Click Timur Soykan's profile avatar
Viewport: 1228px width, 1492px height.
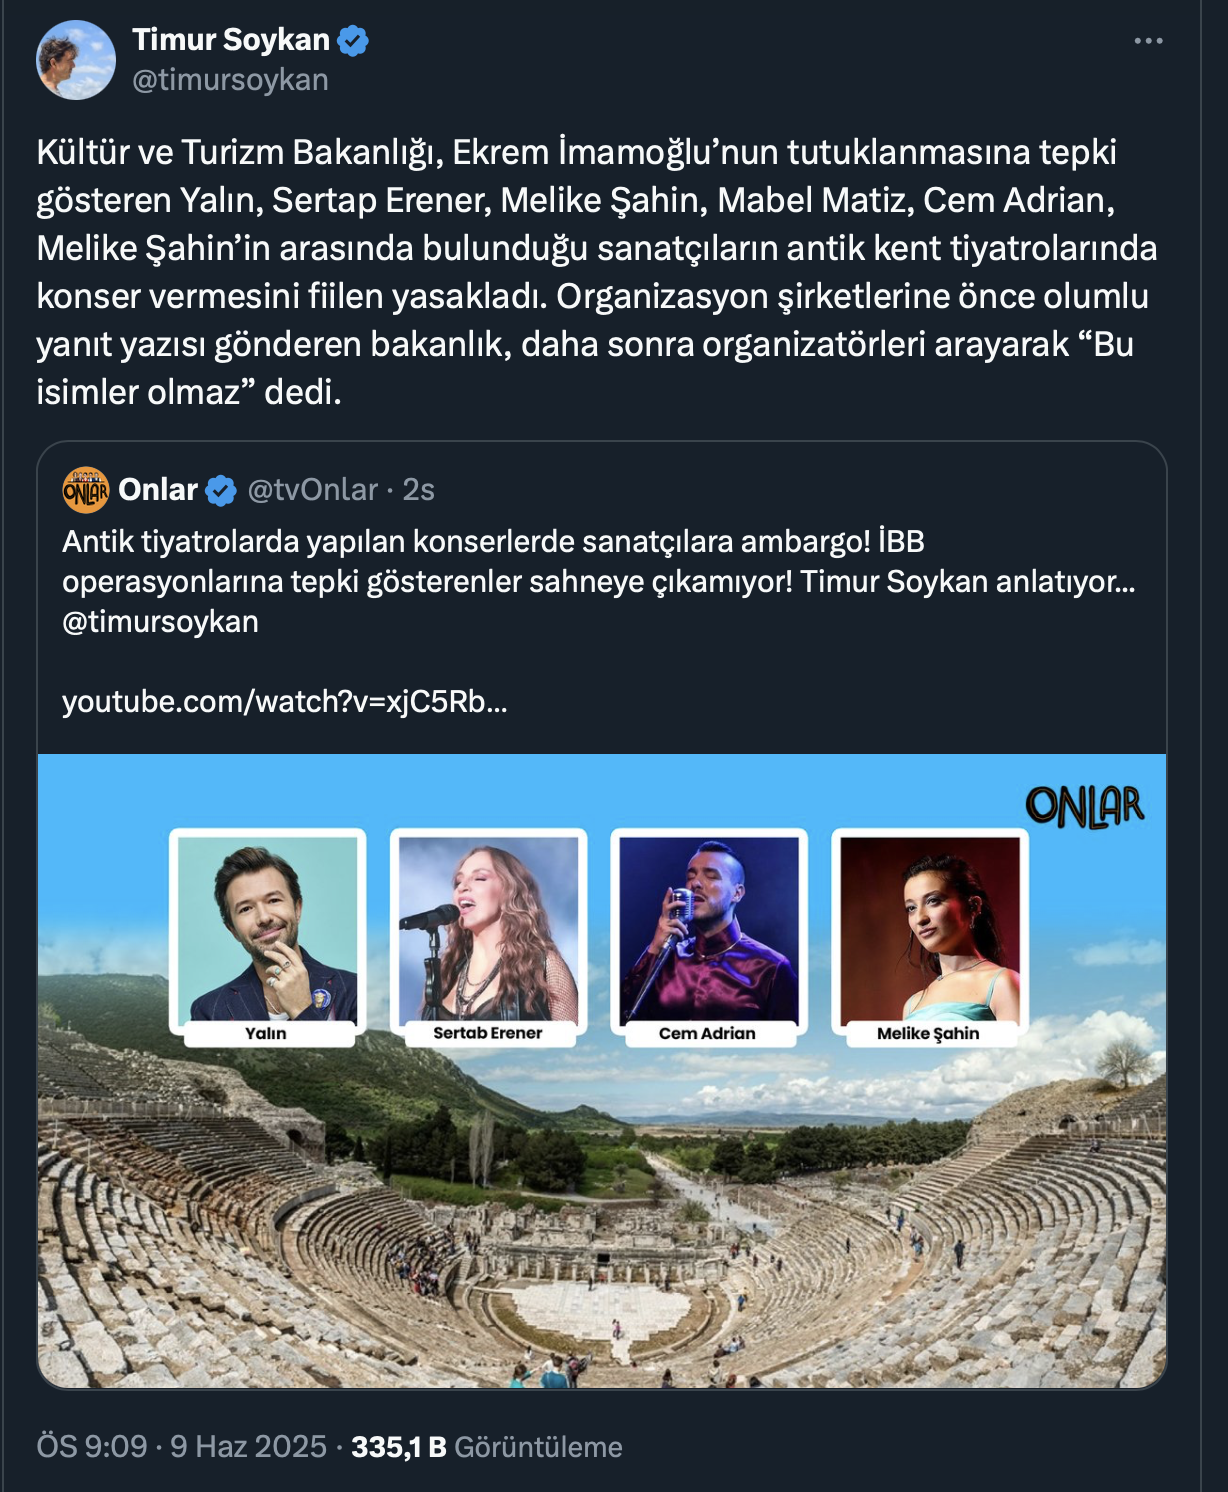coord(76,60)
